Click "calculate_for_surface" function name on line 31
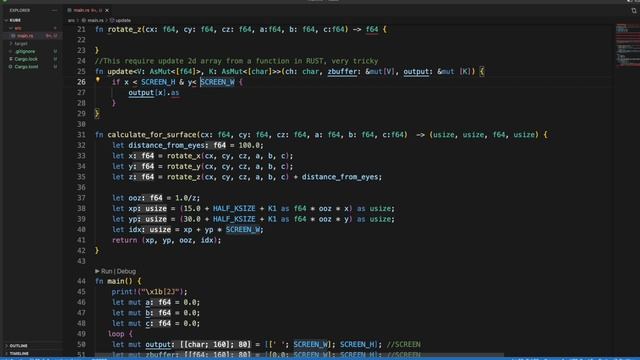The image size is (640, 360). click(x=152, y=135)
